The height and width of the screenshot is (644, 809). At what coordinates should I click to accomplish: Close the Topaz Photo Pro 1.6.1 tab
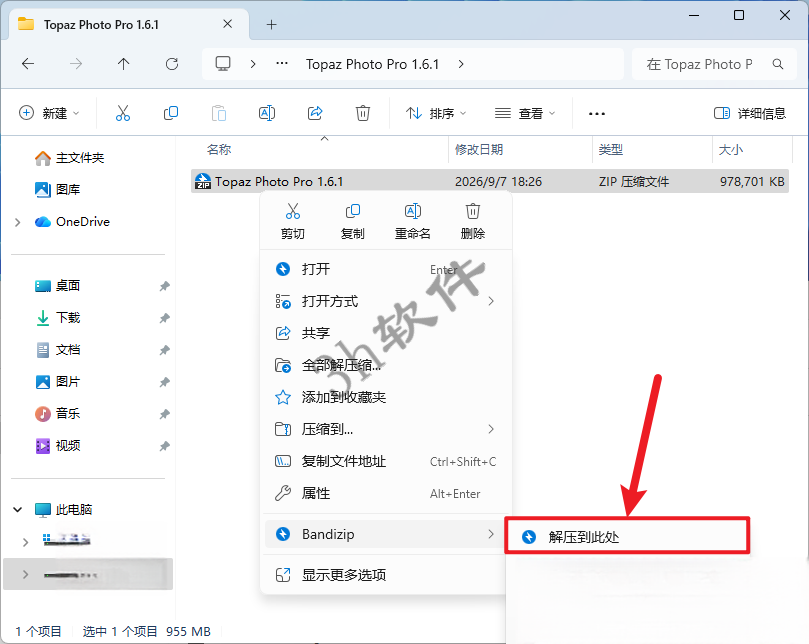(x=228, y=24)
